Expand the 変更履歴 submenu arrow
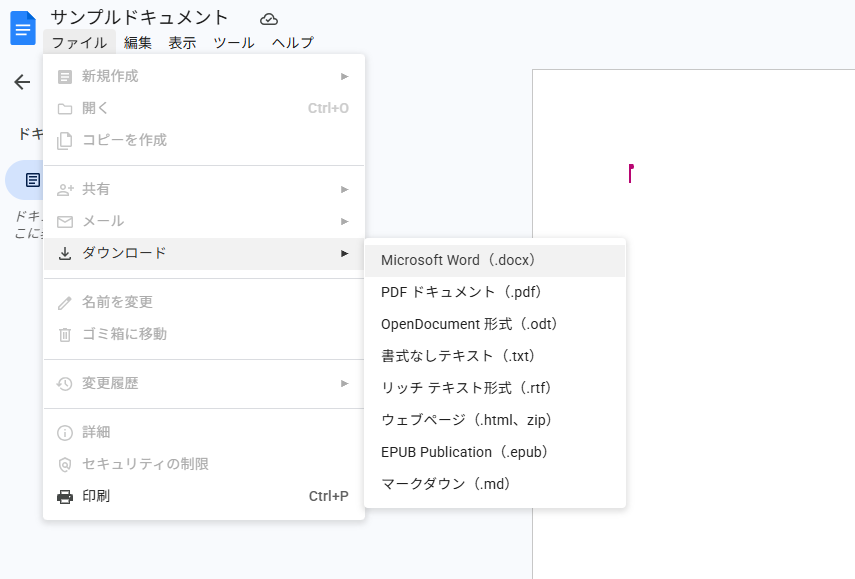Image resolution: width=855 pixels, height=579 pixels. 344,383
